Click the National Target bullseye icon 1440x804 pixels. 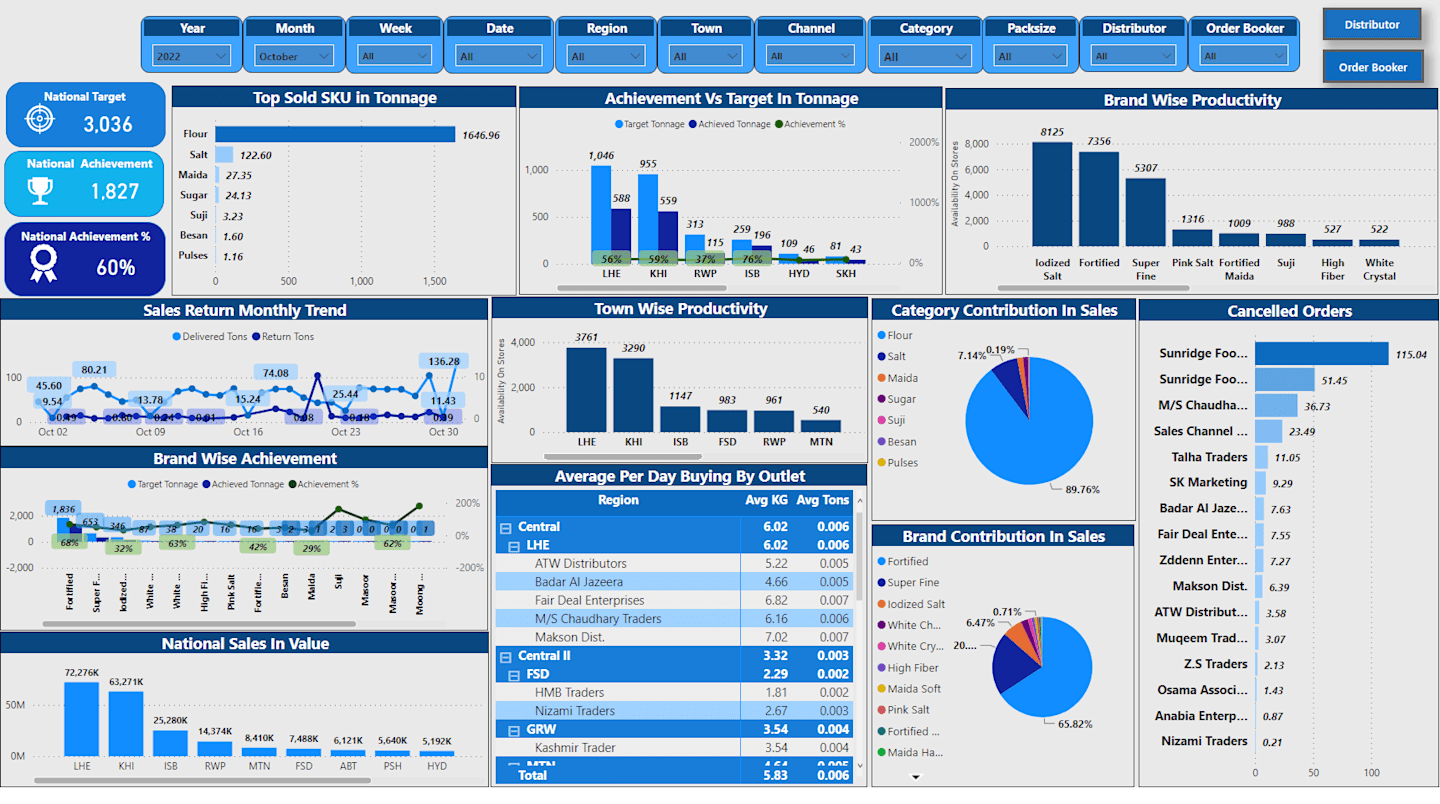tap(40, 120)
